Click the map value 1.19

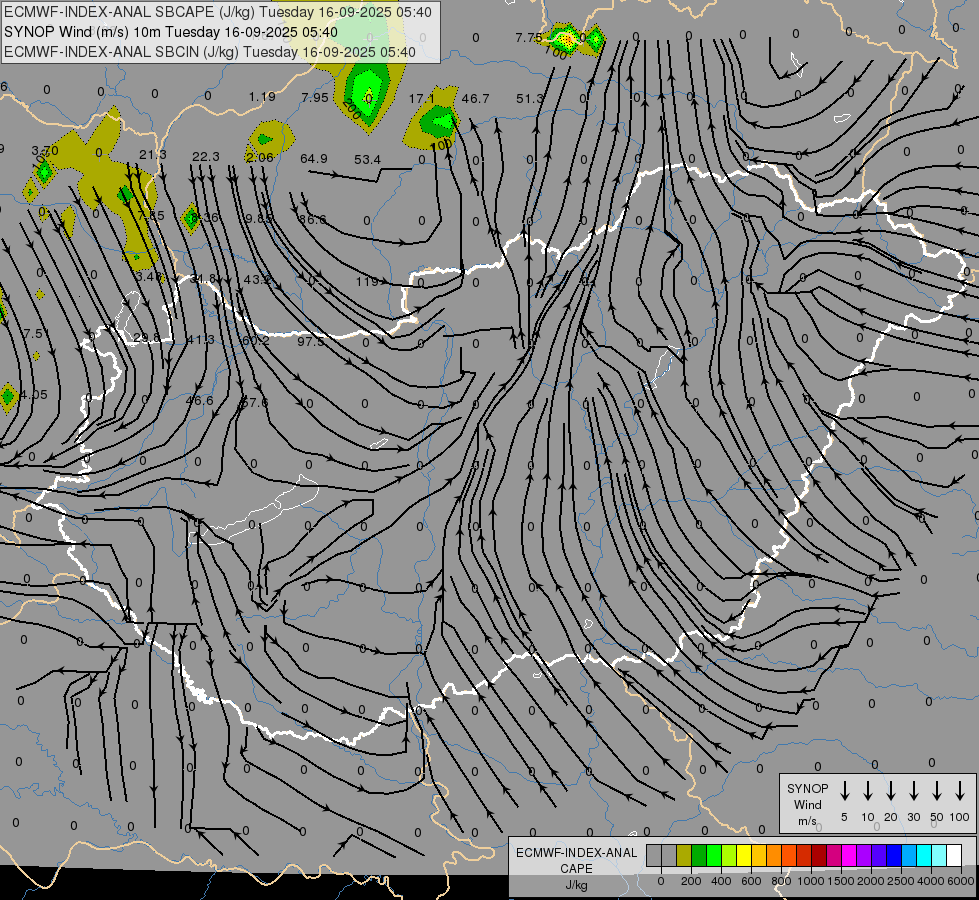(262, 97)
